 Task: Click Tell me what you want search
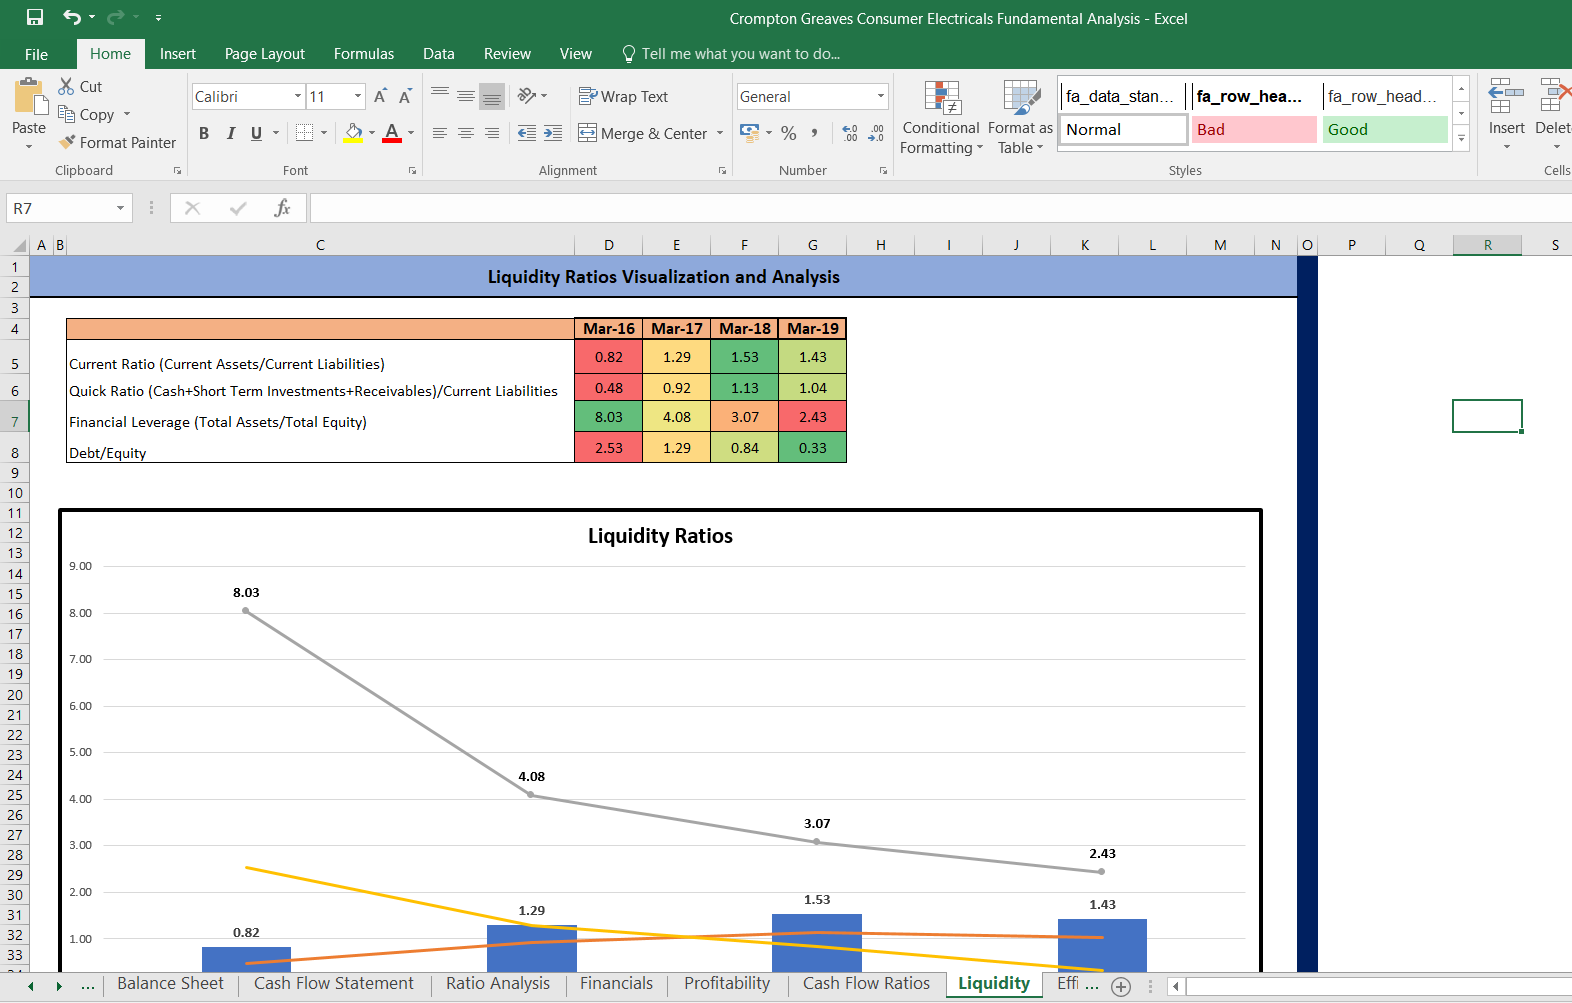(x=731, y=54)
